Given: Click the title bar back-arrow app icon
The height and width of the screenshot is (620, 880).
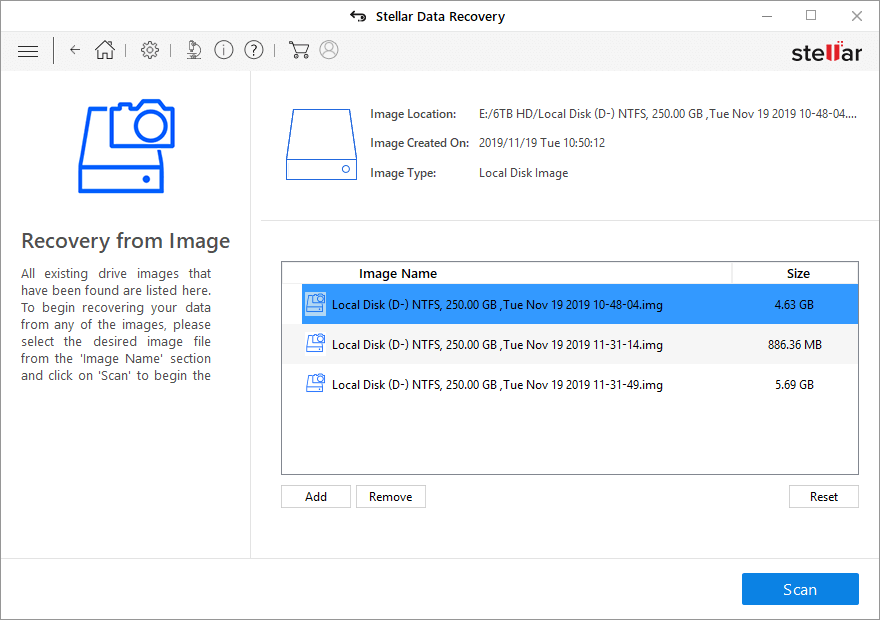Looking at the screenshot, I should 358,16.
